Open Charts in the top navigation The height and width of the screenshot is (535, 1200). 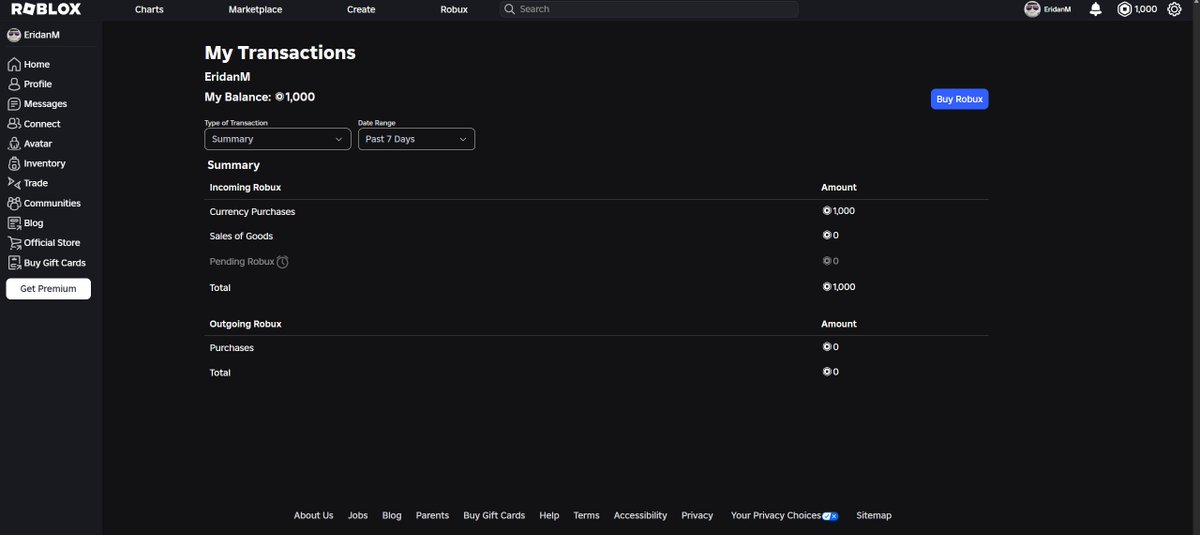(149, 9)
